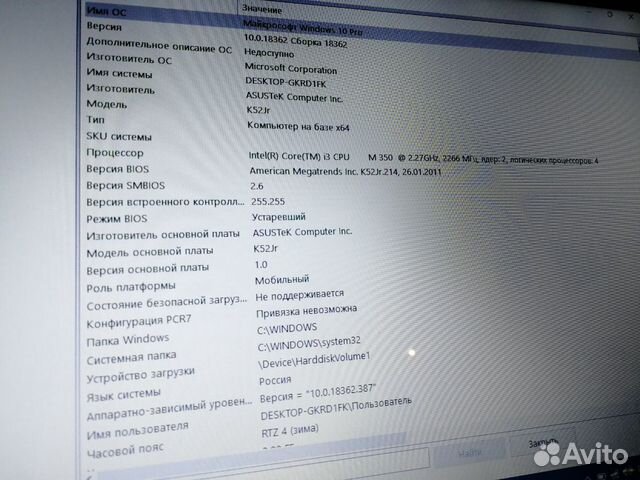This screenshot has width=640, height=480.
Task: Click the value 'RTZ 4 (зима)'
Action: point(290,430)
